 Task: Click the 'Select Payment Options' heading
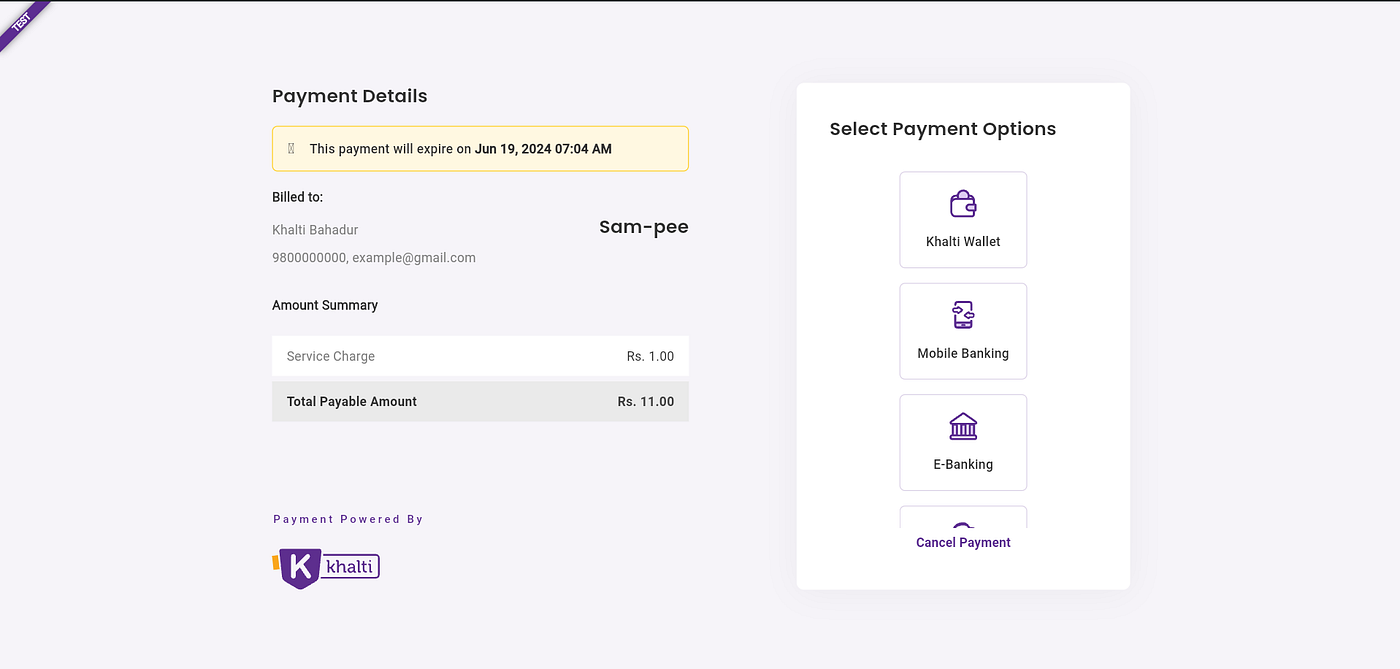coord(943,129)
